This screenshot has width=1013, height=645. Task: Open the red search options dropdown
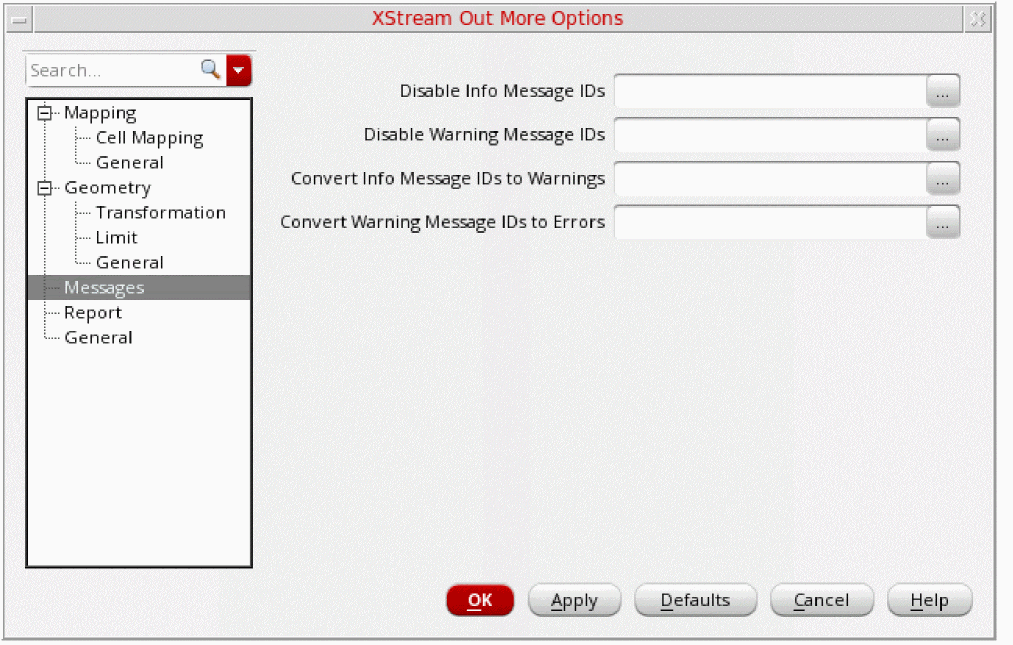pyautogui.click(x=238, y=70)
